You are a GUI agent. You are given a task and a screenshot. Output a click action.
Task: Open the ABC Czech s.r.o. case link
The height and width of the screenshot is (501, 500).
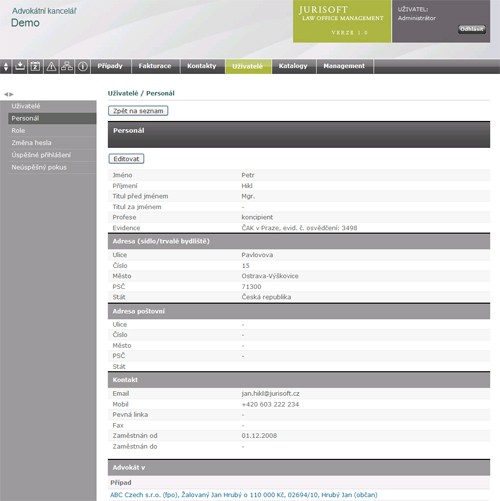tap(244, 495)
